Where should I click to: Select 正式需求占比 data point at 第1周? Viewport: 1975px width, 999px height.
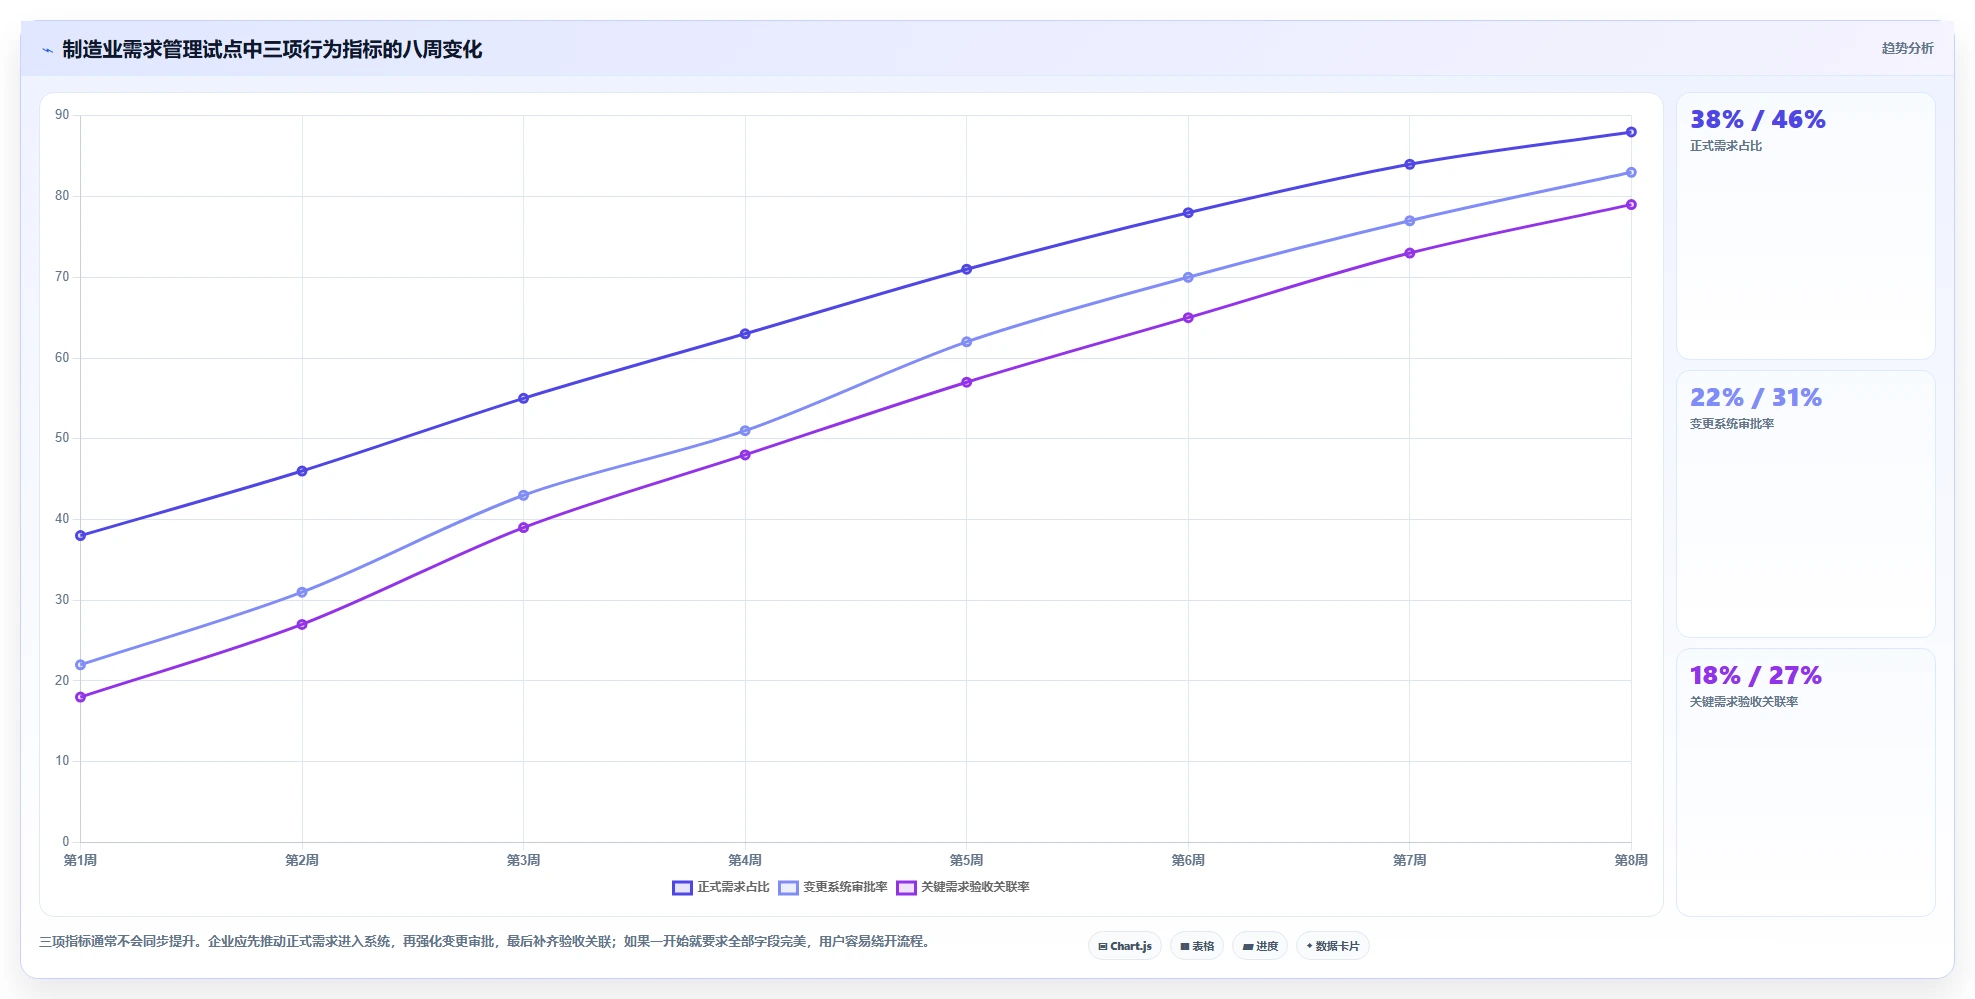[x=81, y=536]
